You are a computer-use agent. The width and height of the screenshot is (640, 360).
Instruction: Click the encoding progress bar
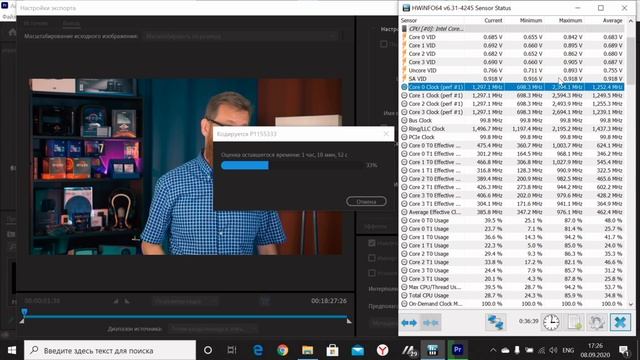pyautogui.click(x=291, y=165)
